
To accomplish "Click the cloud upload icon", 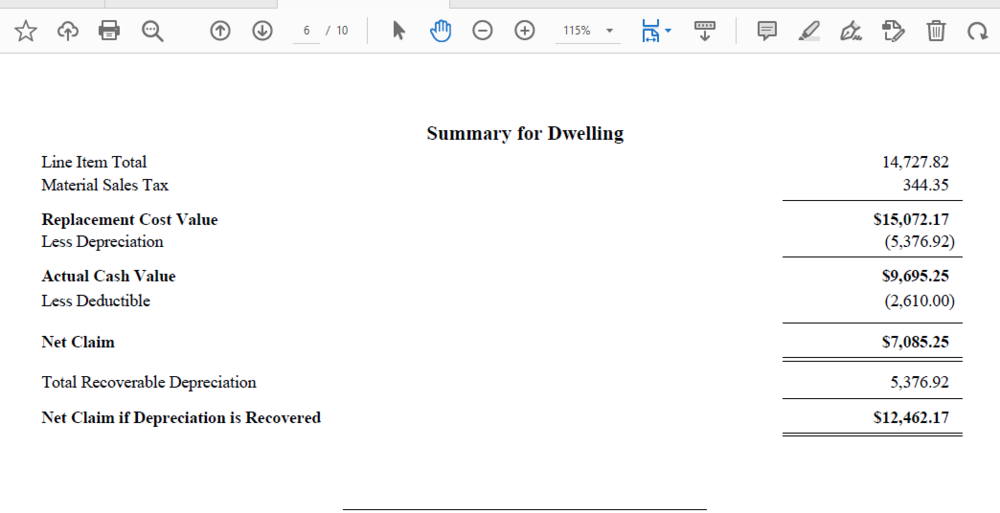I will tap(67, 31).
